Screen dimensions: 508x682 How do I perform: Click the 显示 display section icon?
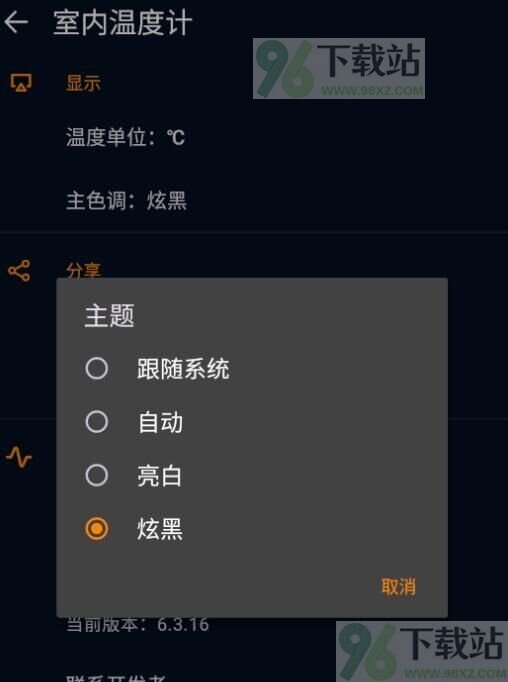pos(20,83)
